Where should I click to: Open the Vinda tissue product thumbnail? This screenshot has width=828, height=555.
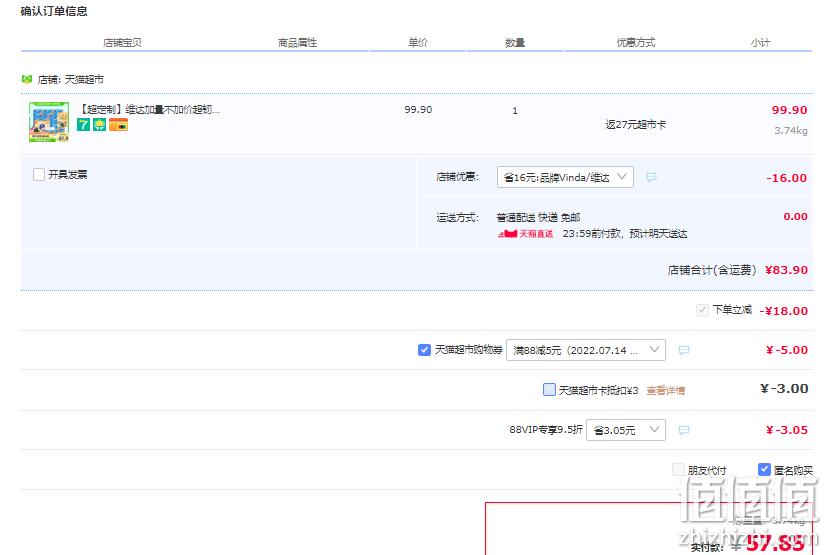point(49,122)
